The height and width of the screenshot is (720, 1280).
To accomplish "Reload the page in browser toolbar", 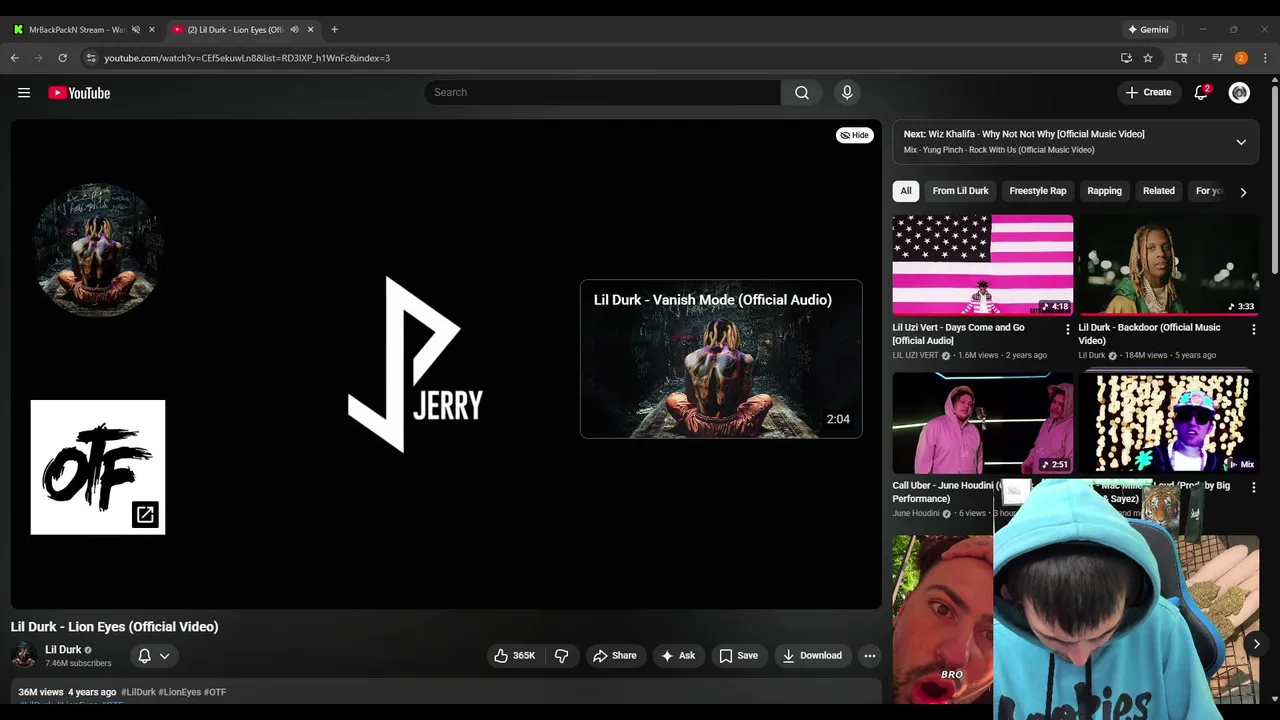I will [x=62, y=58].
